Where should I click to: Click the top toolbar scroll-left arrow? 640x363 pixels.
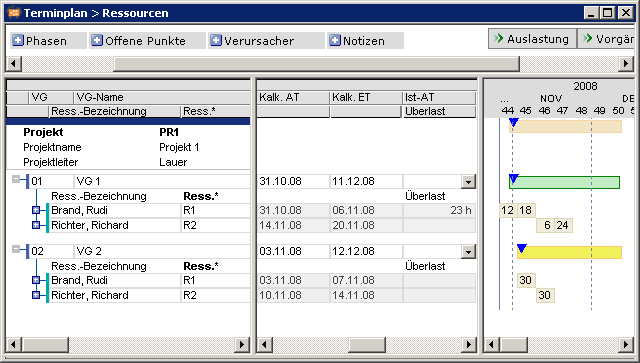[14, 64]
